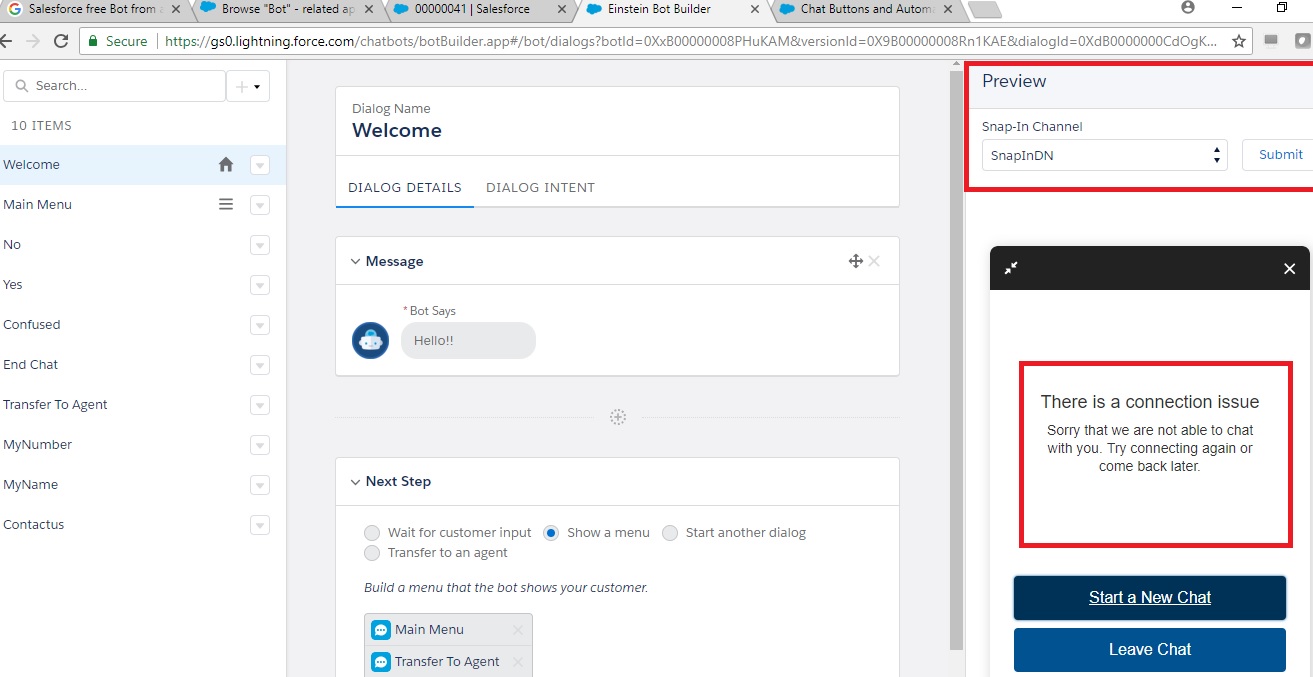
Task: Open dropdown arrow for Confused dialog
Action: (x=260, y=326)
